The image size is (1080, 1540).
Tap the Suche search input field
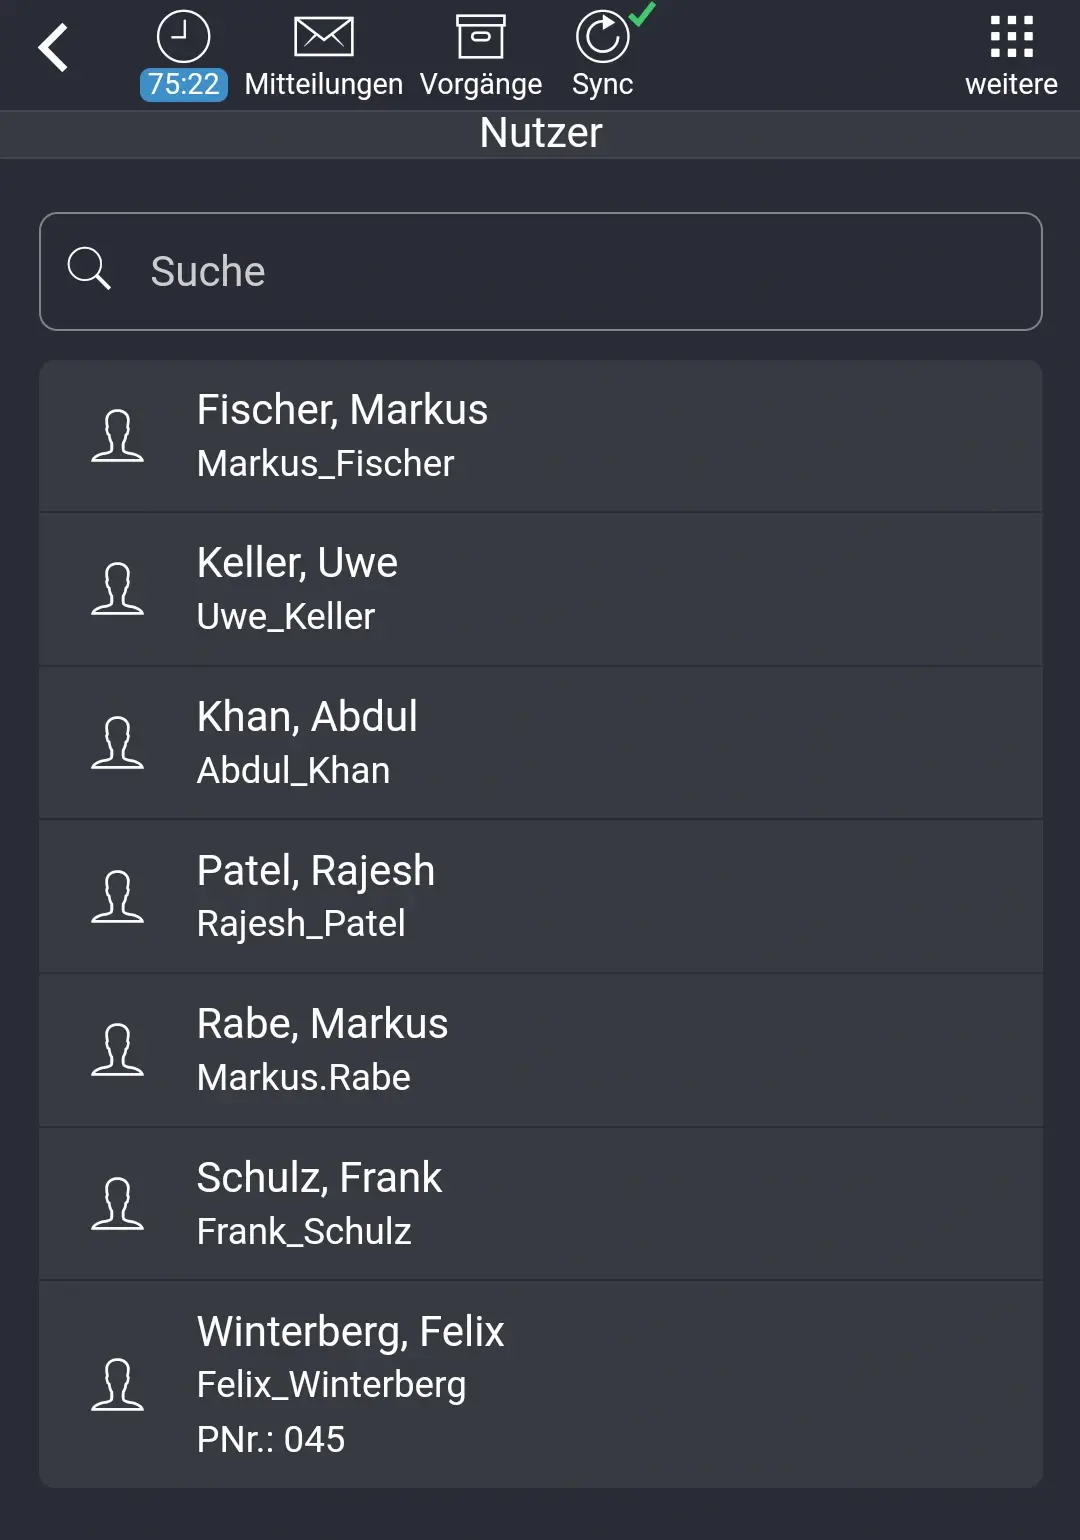540,270
